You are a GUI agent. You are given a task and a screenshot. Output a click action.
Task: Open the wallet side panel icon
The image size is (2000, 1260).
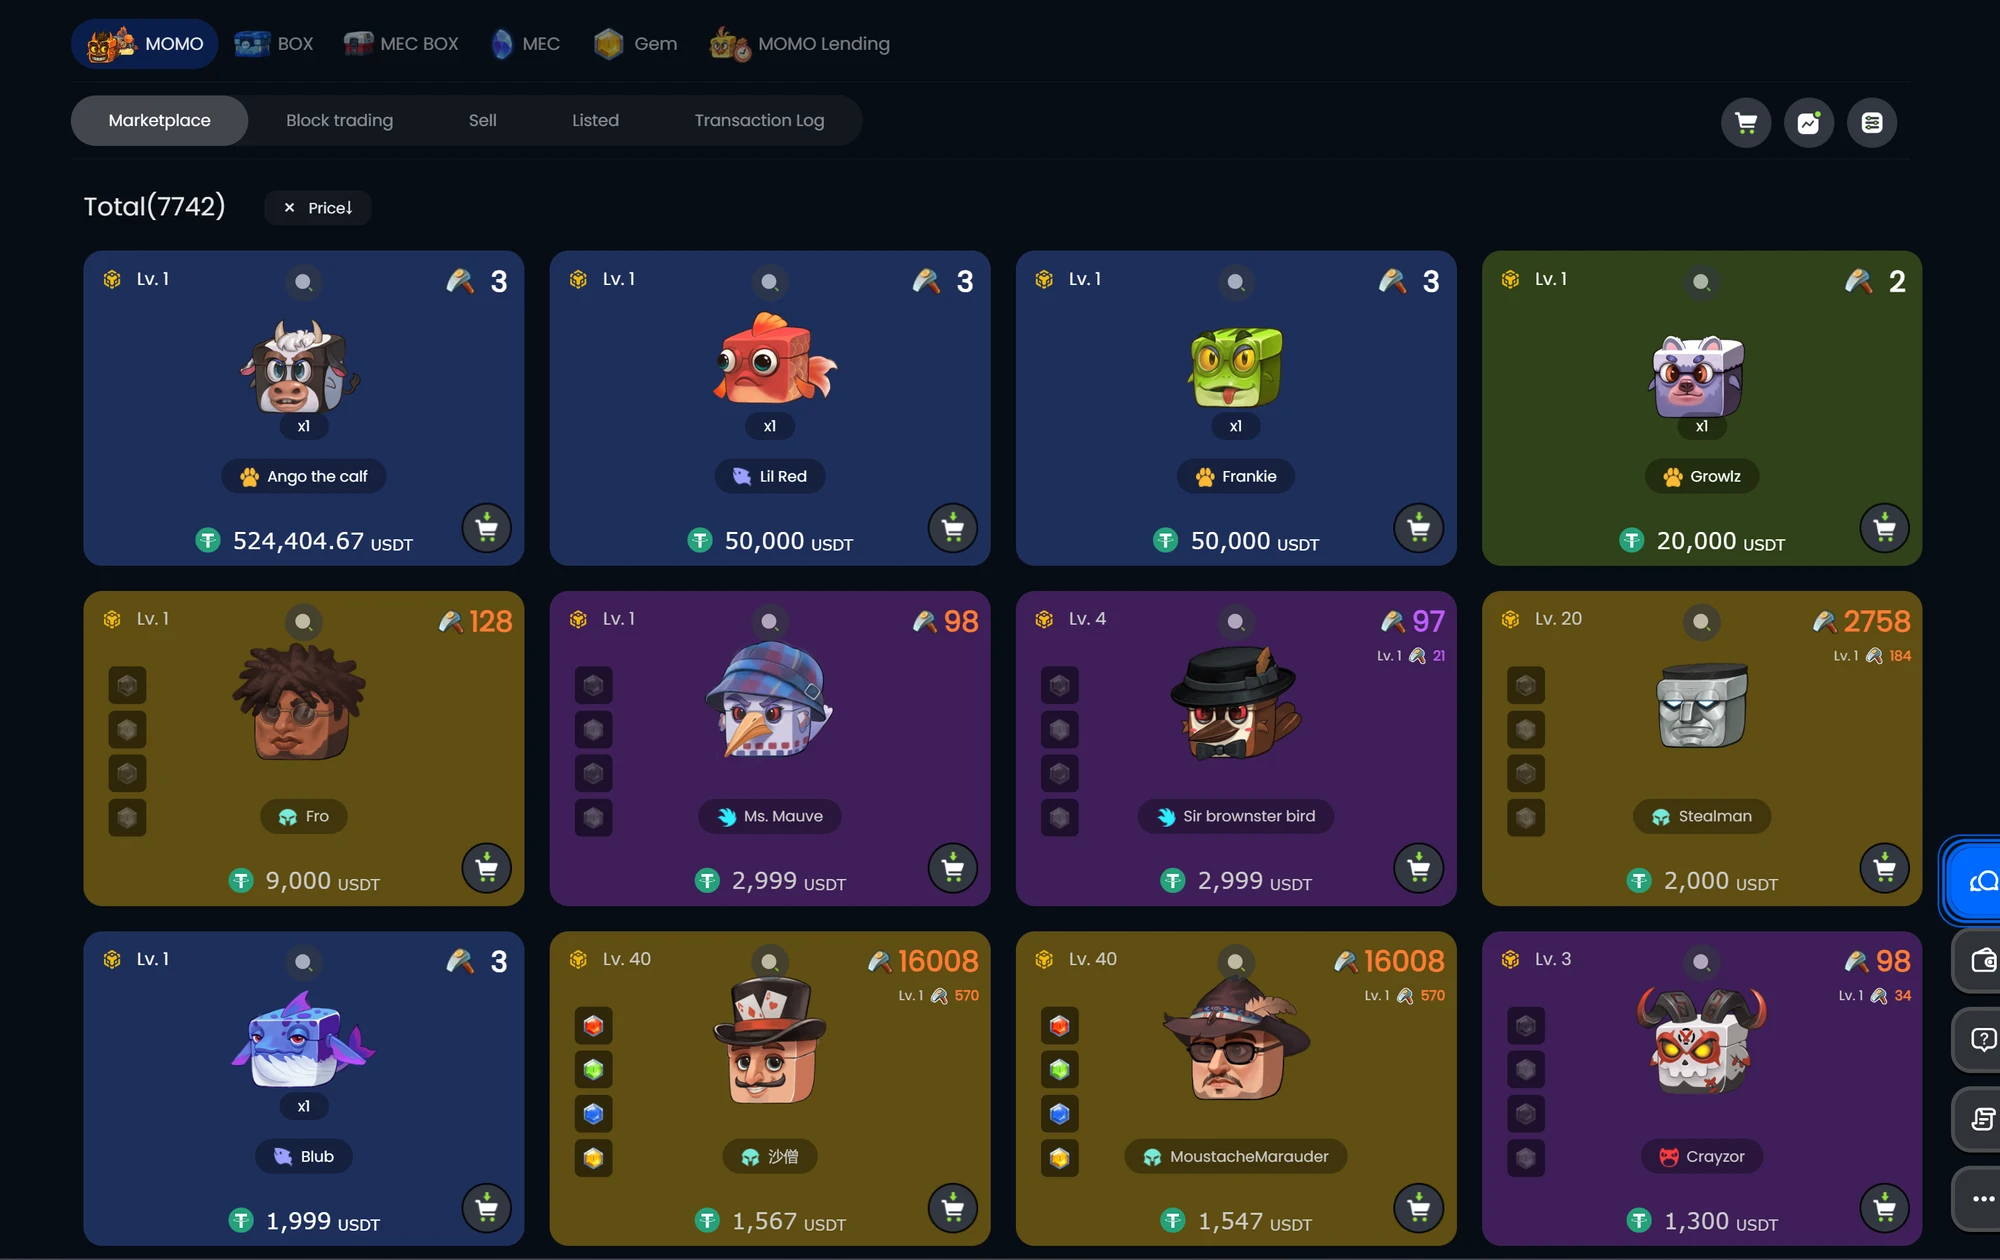[1981, 961]
